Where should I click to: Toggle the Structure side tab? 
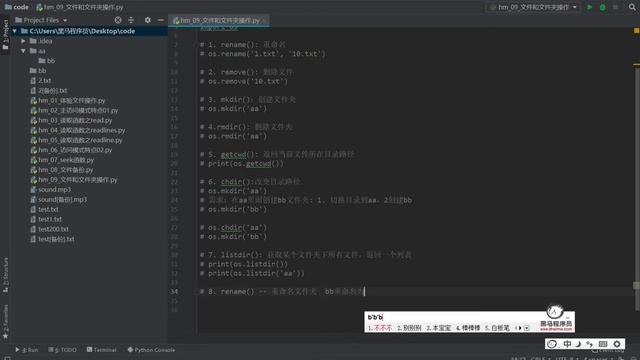(5, 274)
